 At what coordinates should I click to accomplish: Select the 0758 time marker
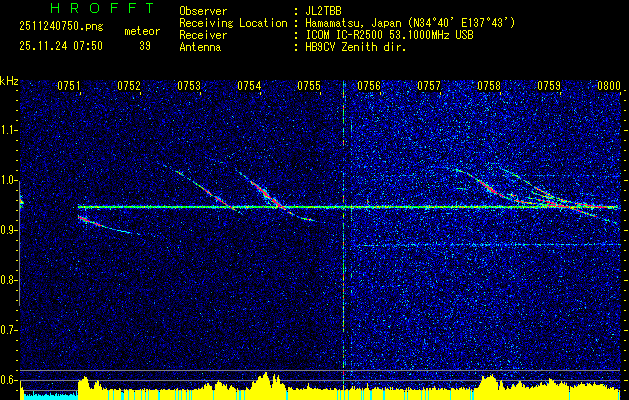489,86
